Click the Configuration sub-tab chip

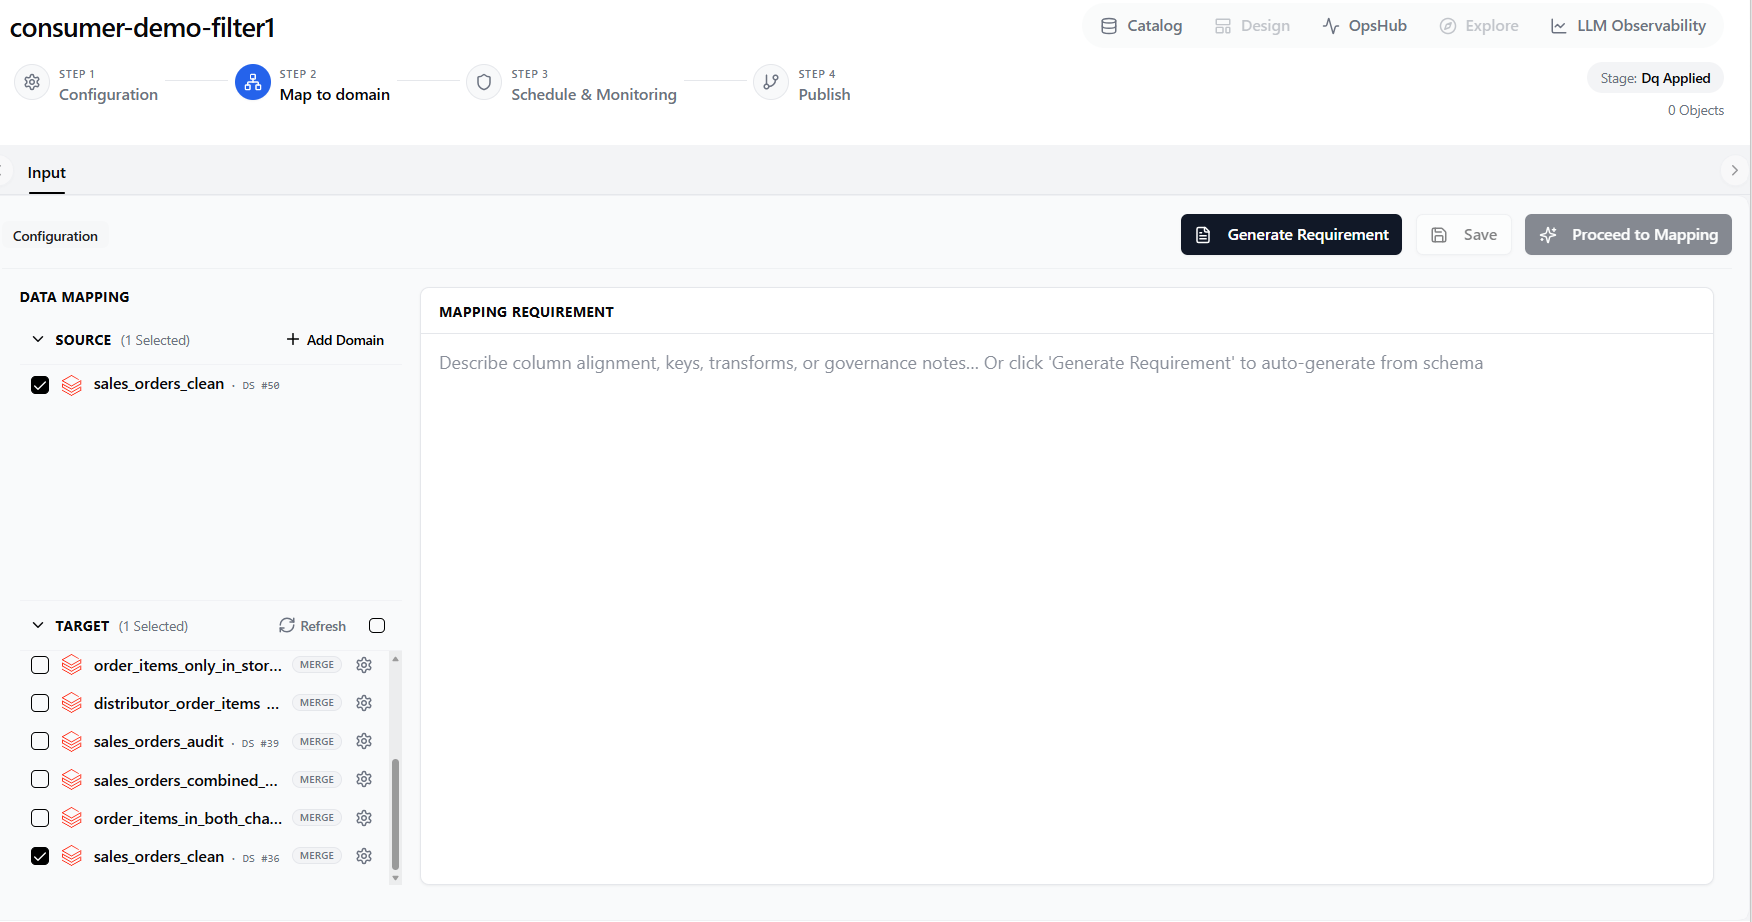click(x=55, y=236)
